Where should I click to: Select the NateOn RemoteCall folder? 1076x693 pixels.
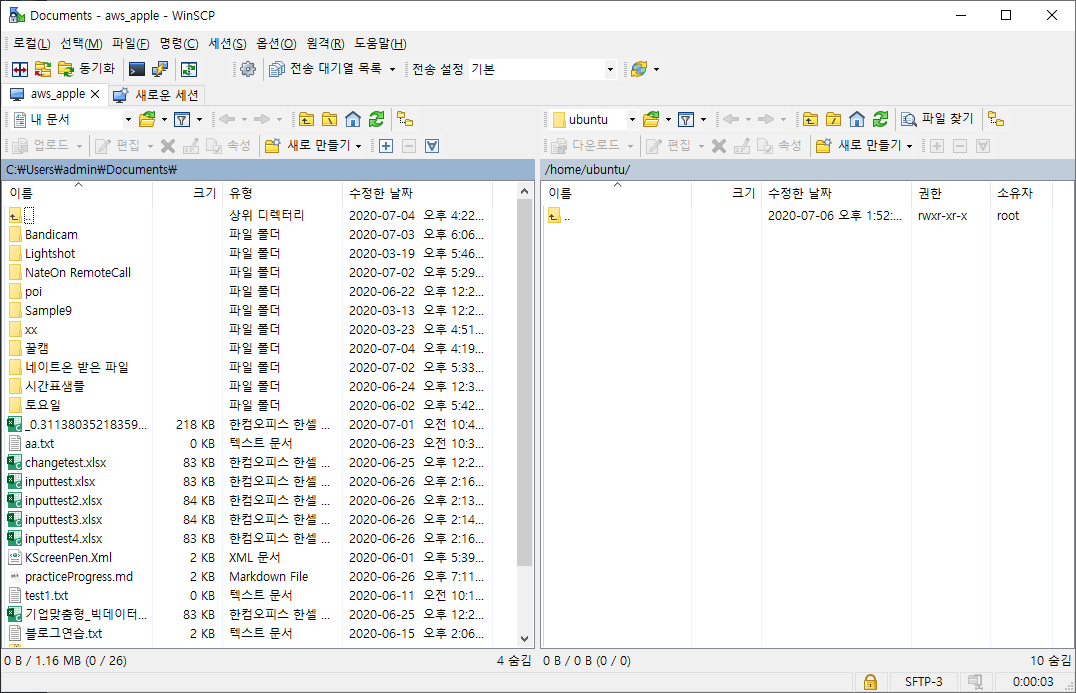78,273
